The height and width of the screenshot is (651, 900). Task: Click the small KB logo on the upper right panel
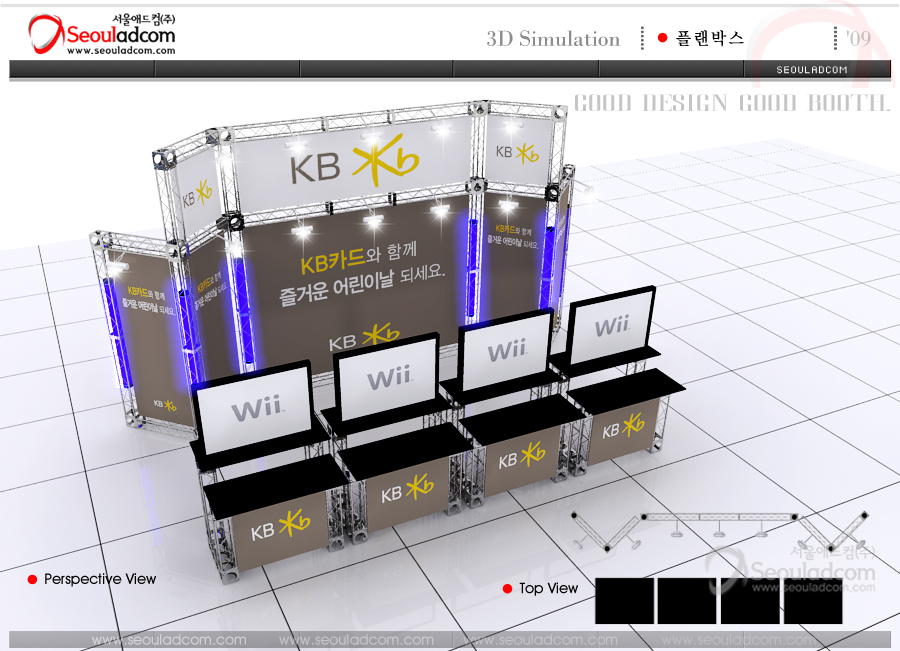517,153
